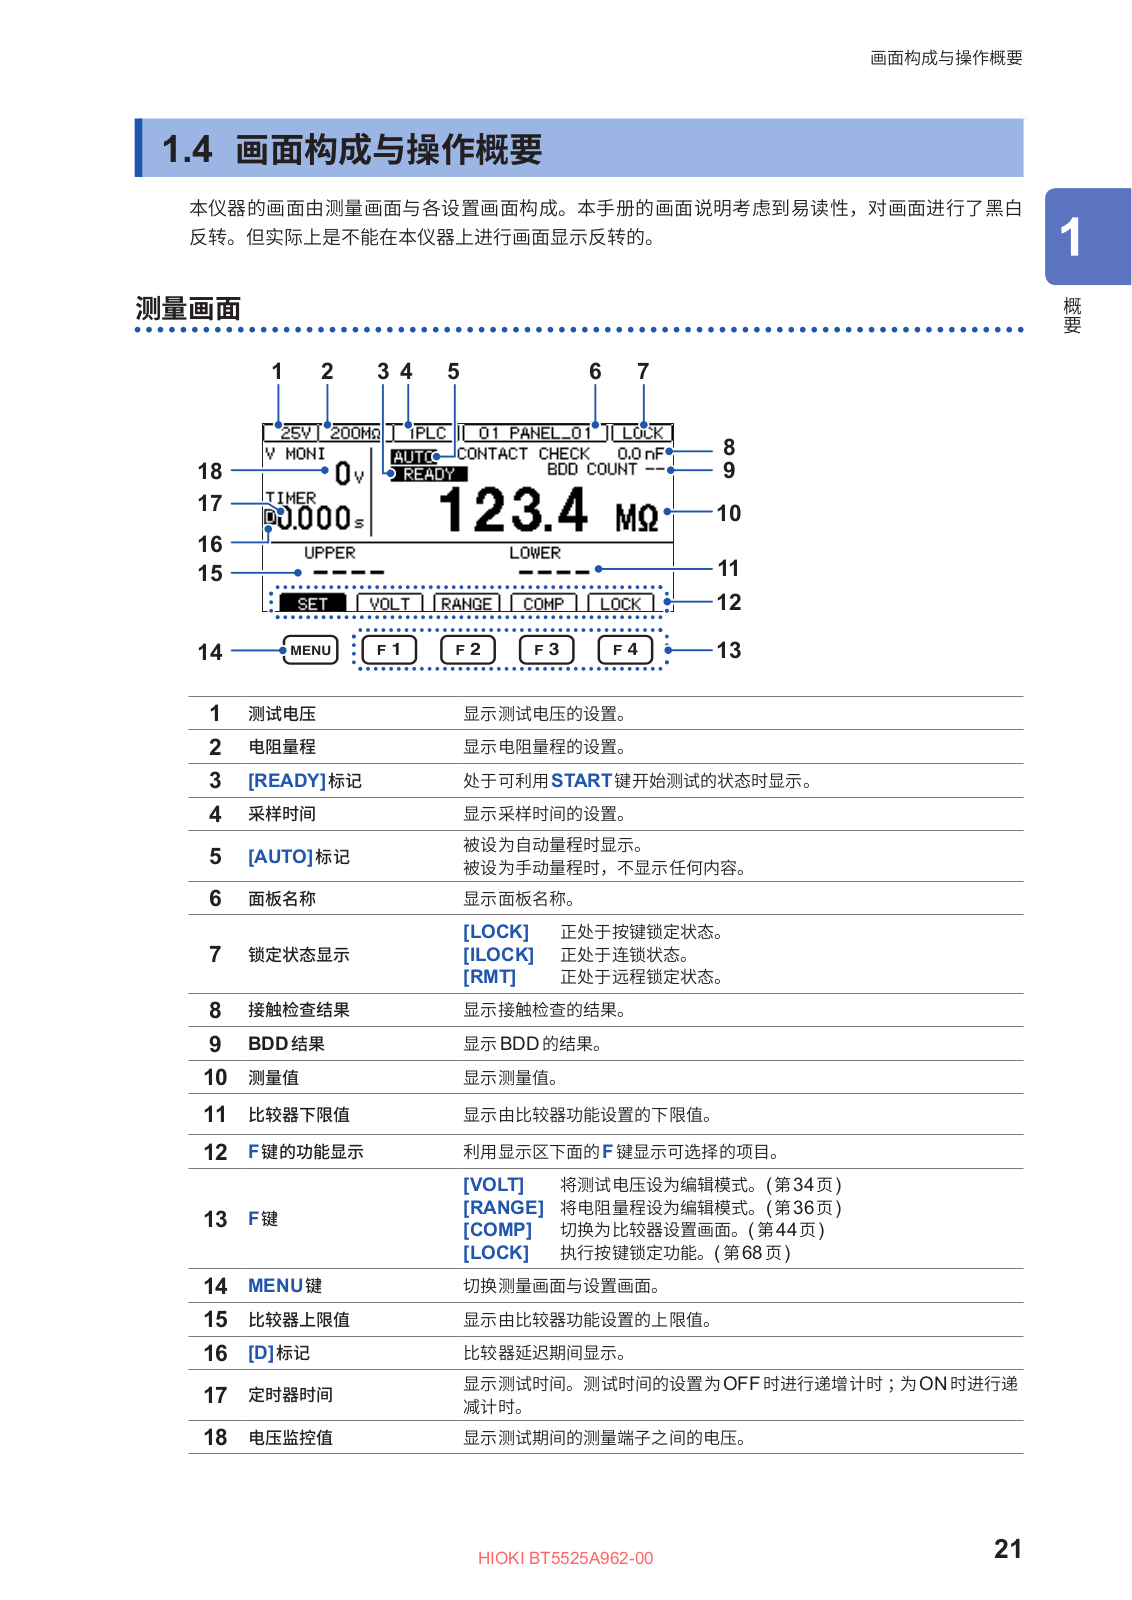Click the 'V MONI' label on the display
1132x1600 pixels.
(296, 454)
